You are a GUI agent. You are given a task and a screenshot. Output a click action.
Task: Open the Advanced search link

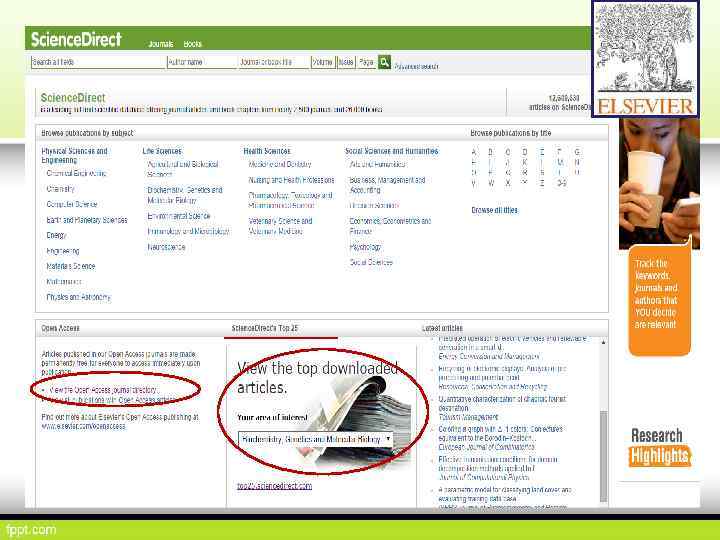(416, 67)
